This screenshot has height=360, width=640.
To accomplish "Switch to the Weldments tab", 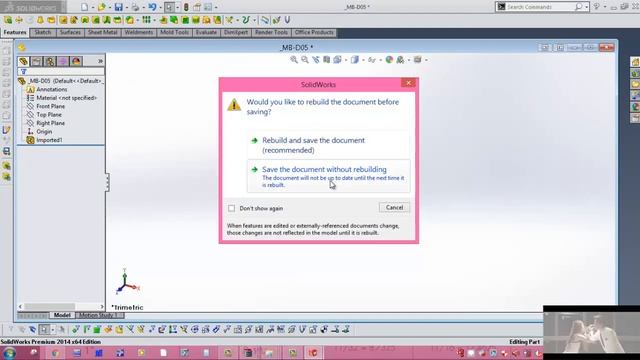I will [x=139, y=32].
